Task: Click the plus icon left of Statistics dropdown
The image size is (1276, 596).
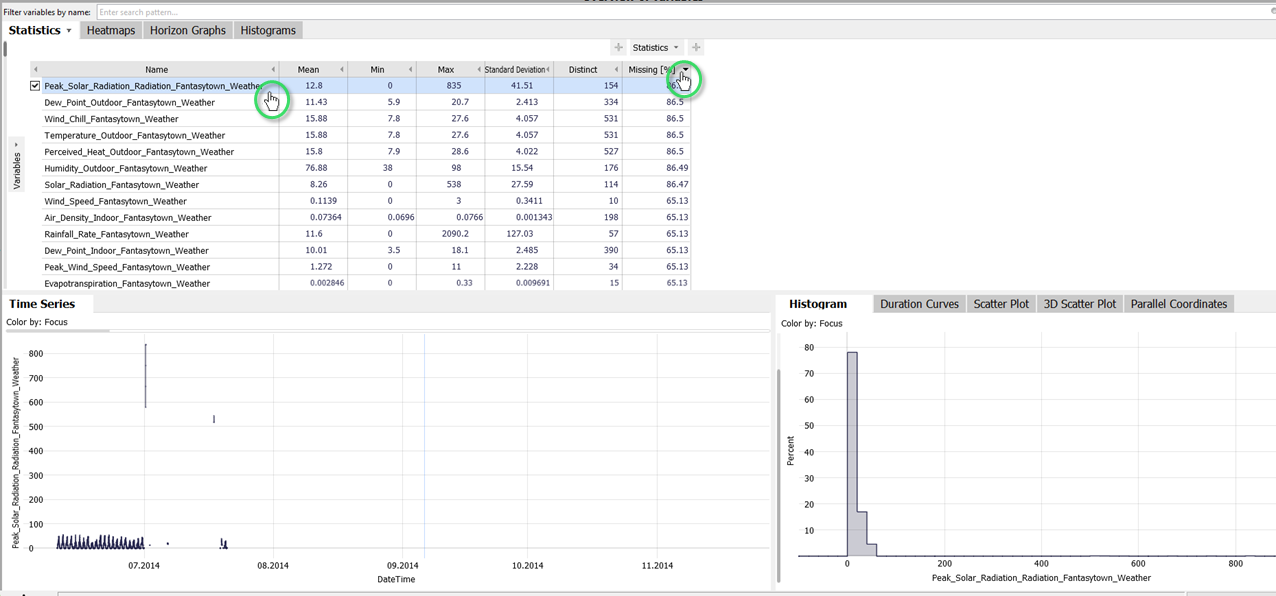Action: coord(618,47)
